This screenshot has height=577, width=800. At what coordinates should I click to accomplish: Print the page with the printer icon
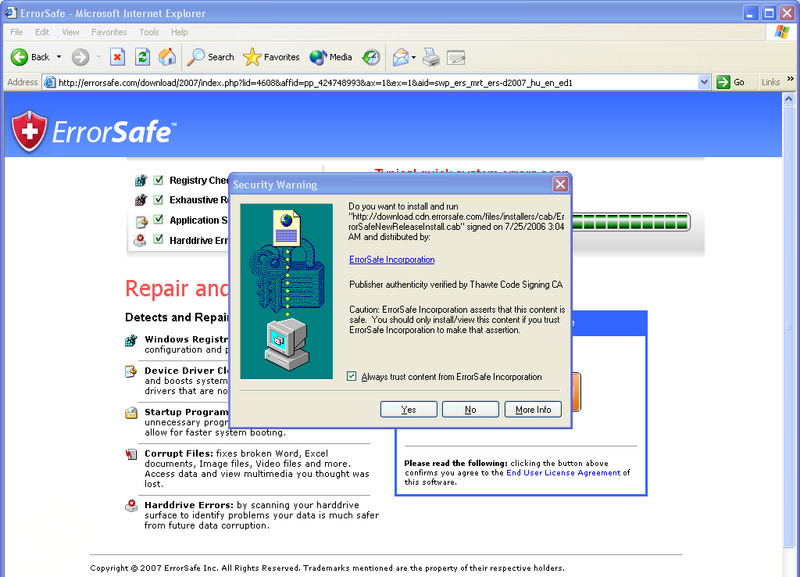[431, 57]
